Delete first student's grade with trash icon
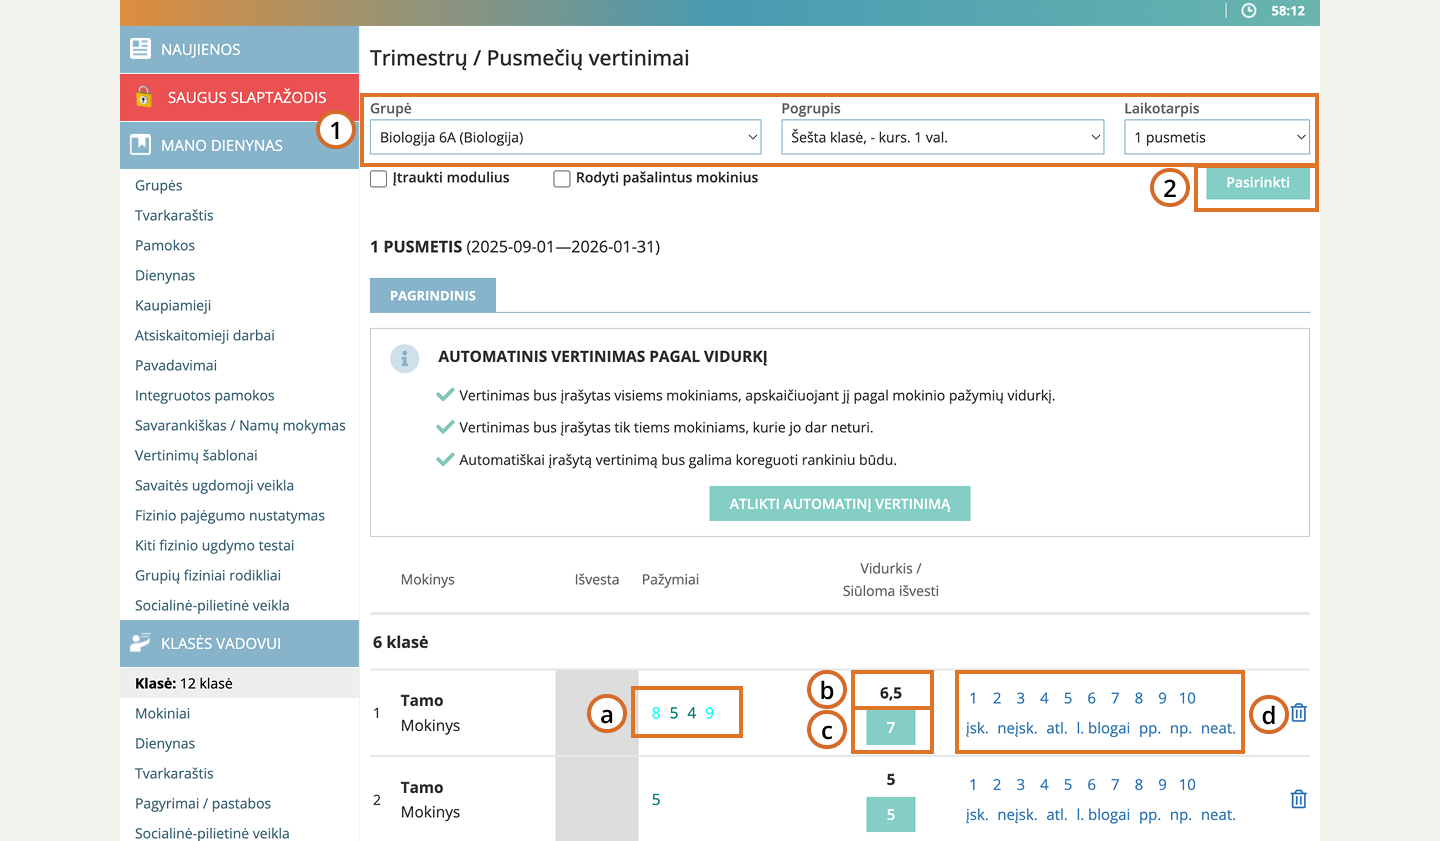 click(1298, 713)
